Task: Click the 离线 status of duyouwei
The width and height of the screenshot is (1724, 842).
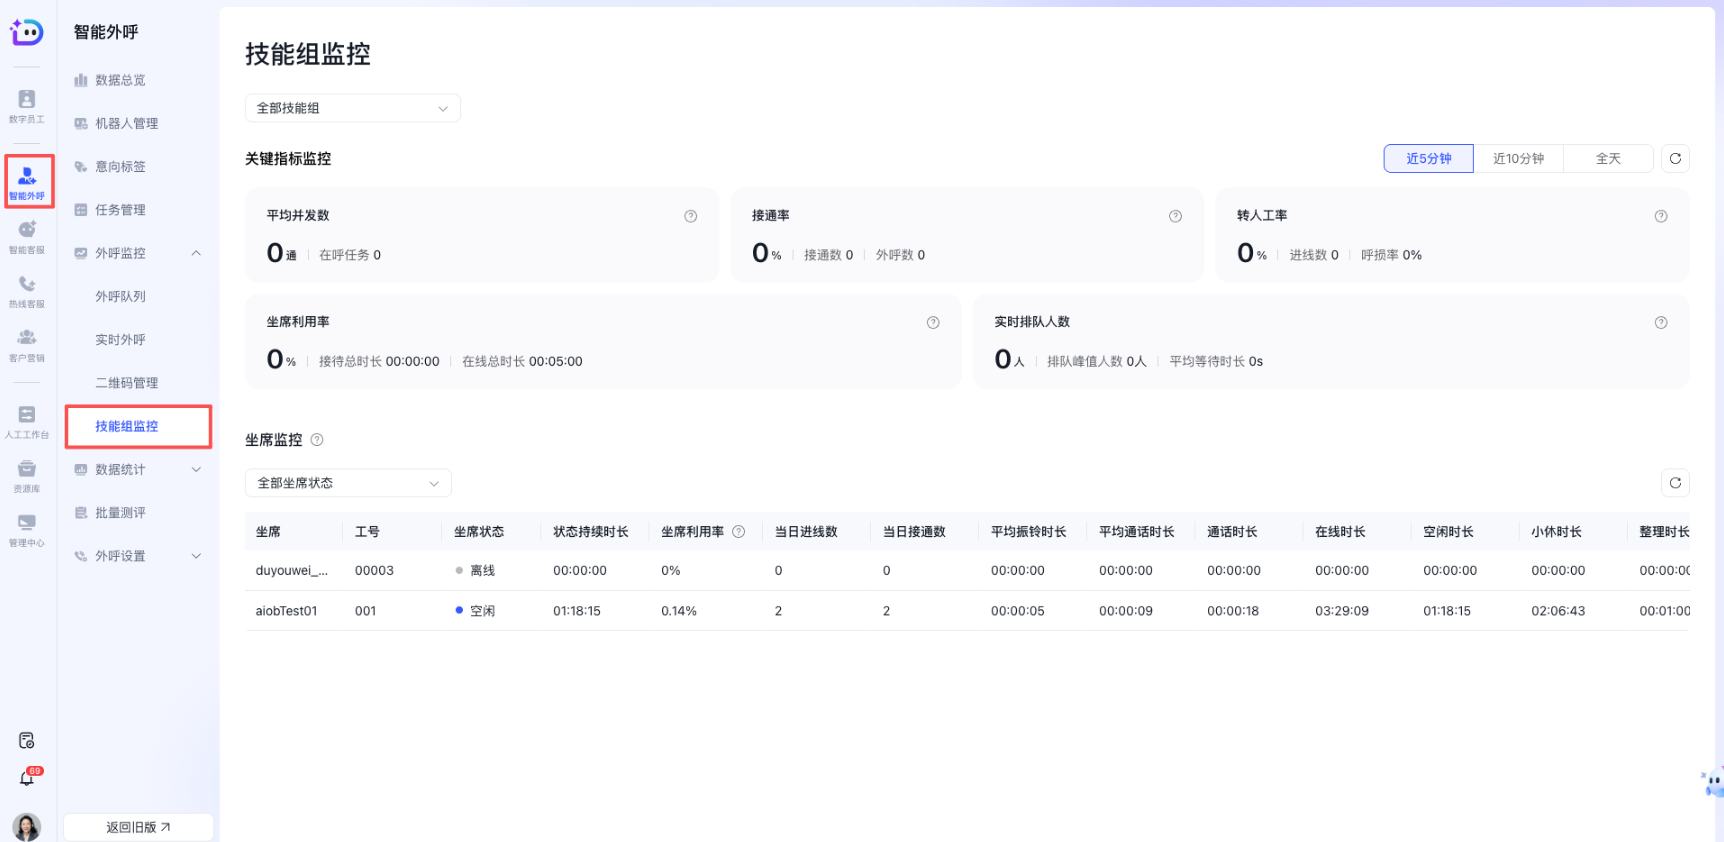Action: point(475,570)
